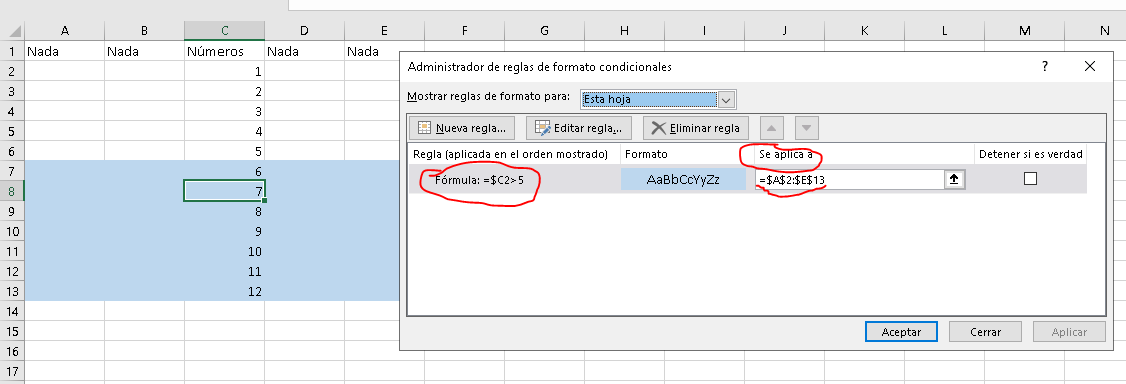Select the column C header
This screenshot has height=384, width=1126.
tap(224, 31)
